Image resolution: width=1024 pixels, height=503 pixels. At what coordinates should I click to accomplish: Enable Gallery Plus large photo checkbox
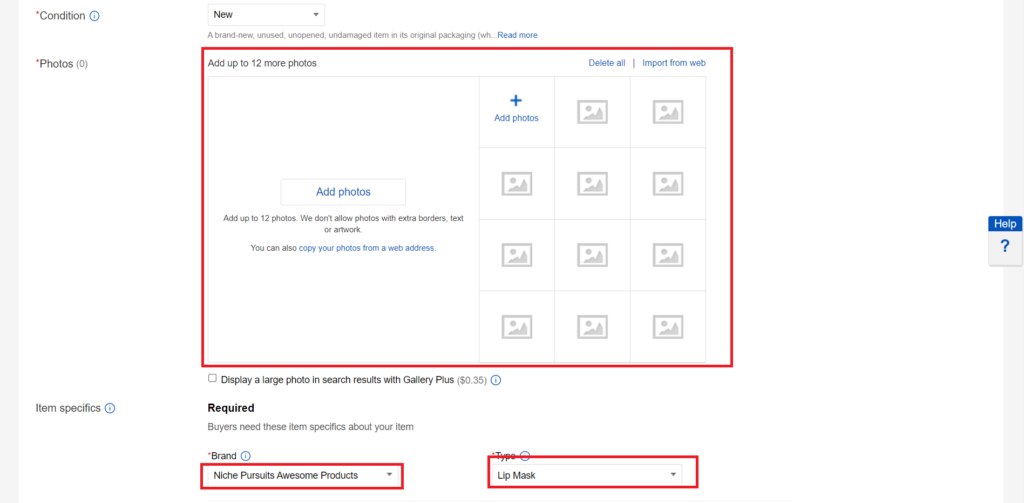click(x=212, y=378)
